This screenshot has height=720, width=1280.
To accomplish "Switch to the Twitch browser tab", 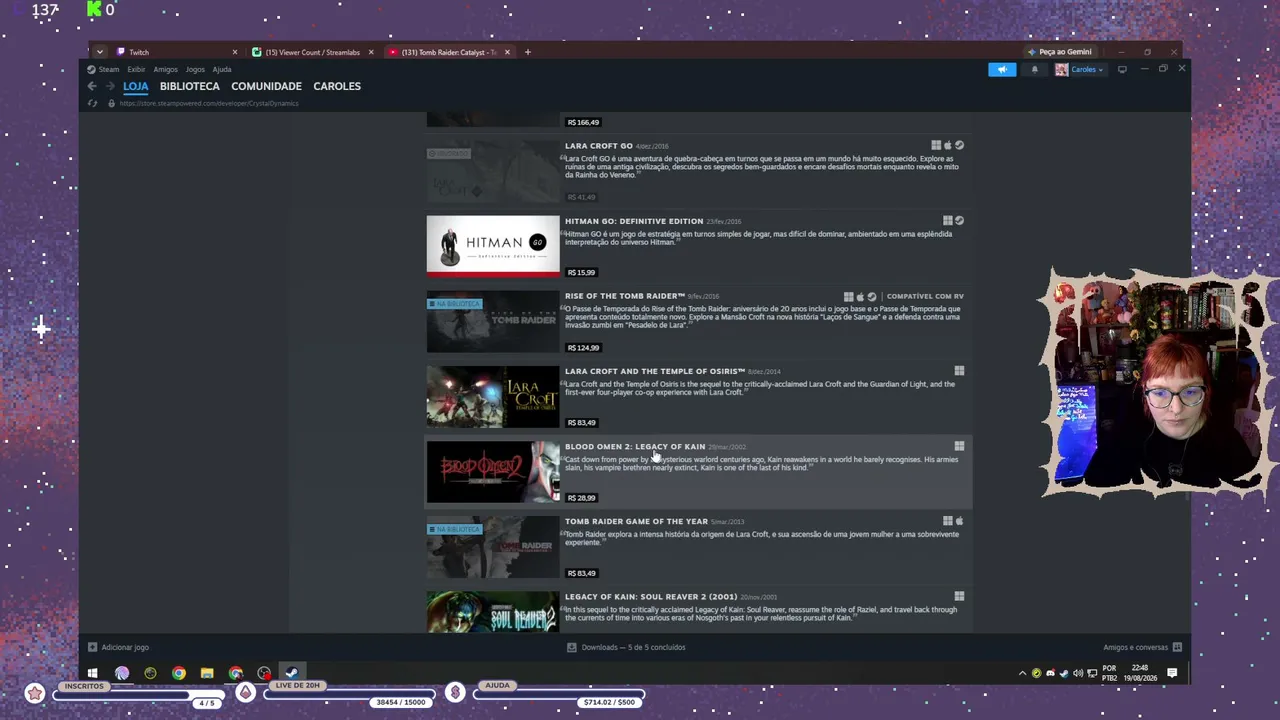I will coord(177,52).
